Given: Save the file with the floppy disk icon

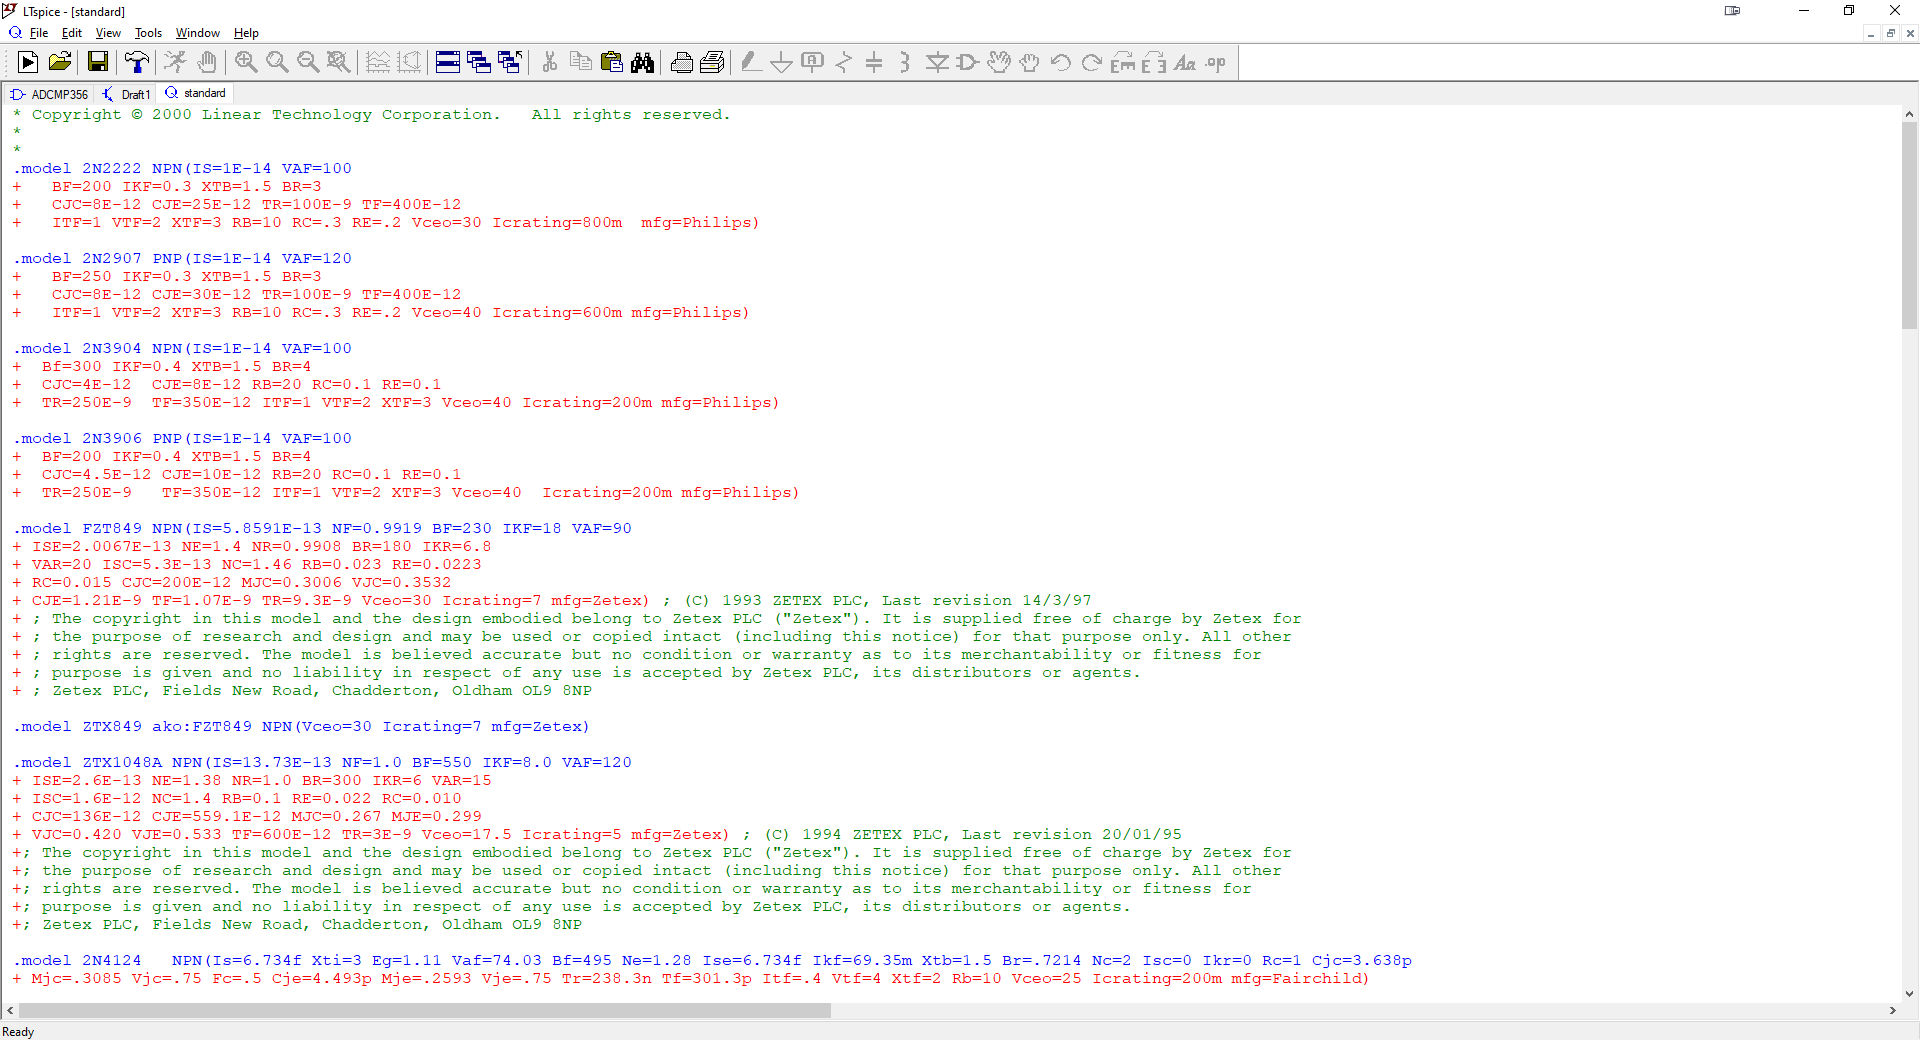Looking at the screenshot, I should [x=98, y=62].
